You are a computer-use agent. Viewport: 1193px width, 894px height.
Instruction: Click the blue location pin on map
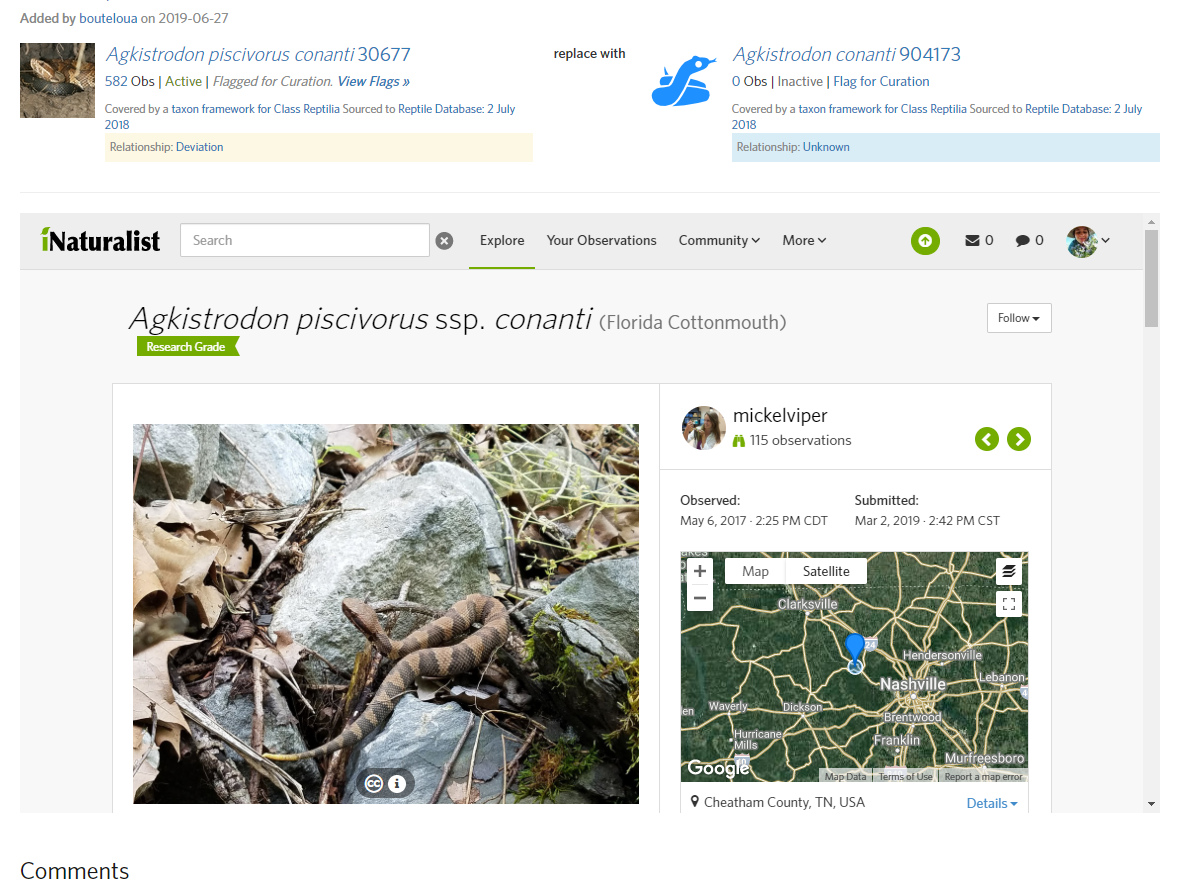(x=855, y=649)
